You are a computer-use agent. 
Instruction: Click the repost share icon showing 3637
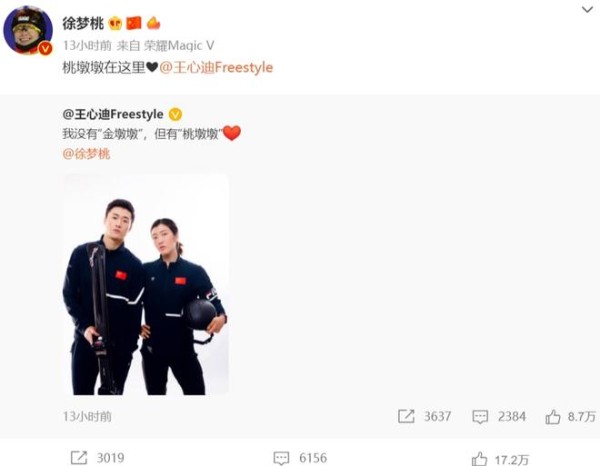tap(406, 416)
